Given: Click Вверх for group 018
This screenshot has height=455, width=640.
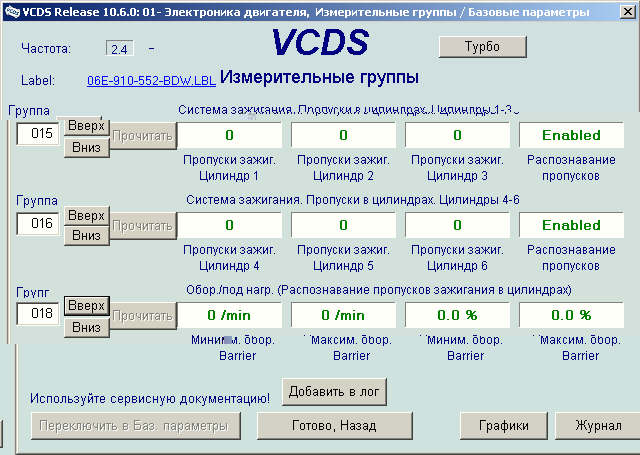Looking at the screenshot, I should pos(87,306).
